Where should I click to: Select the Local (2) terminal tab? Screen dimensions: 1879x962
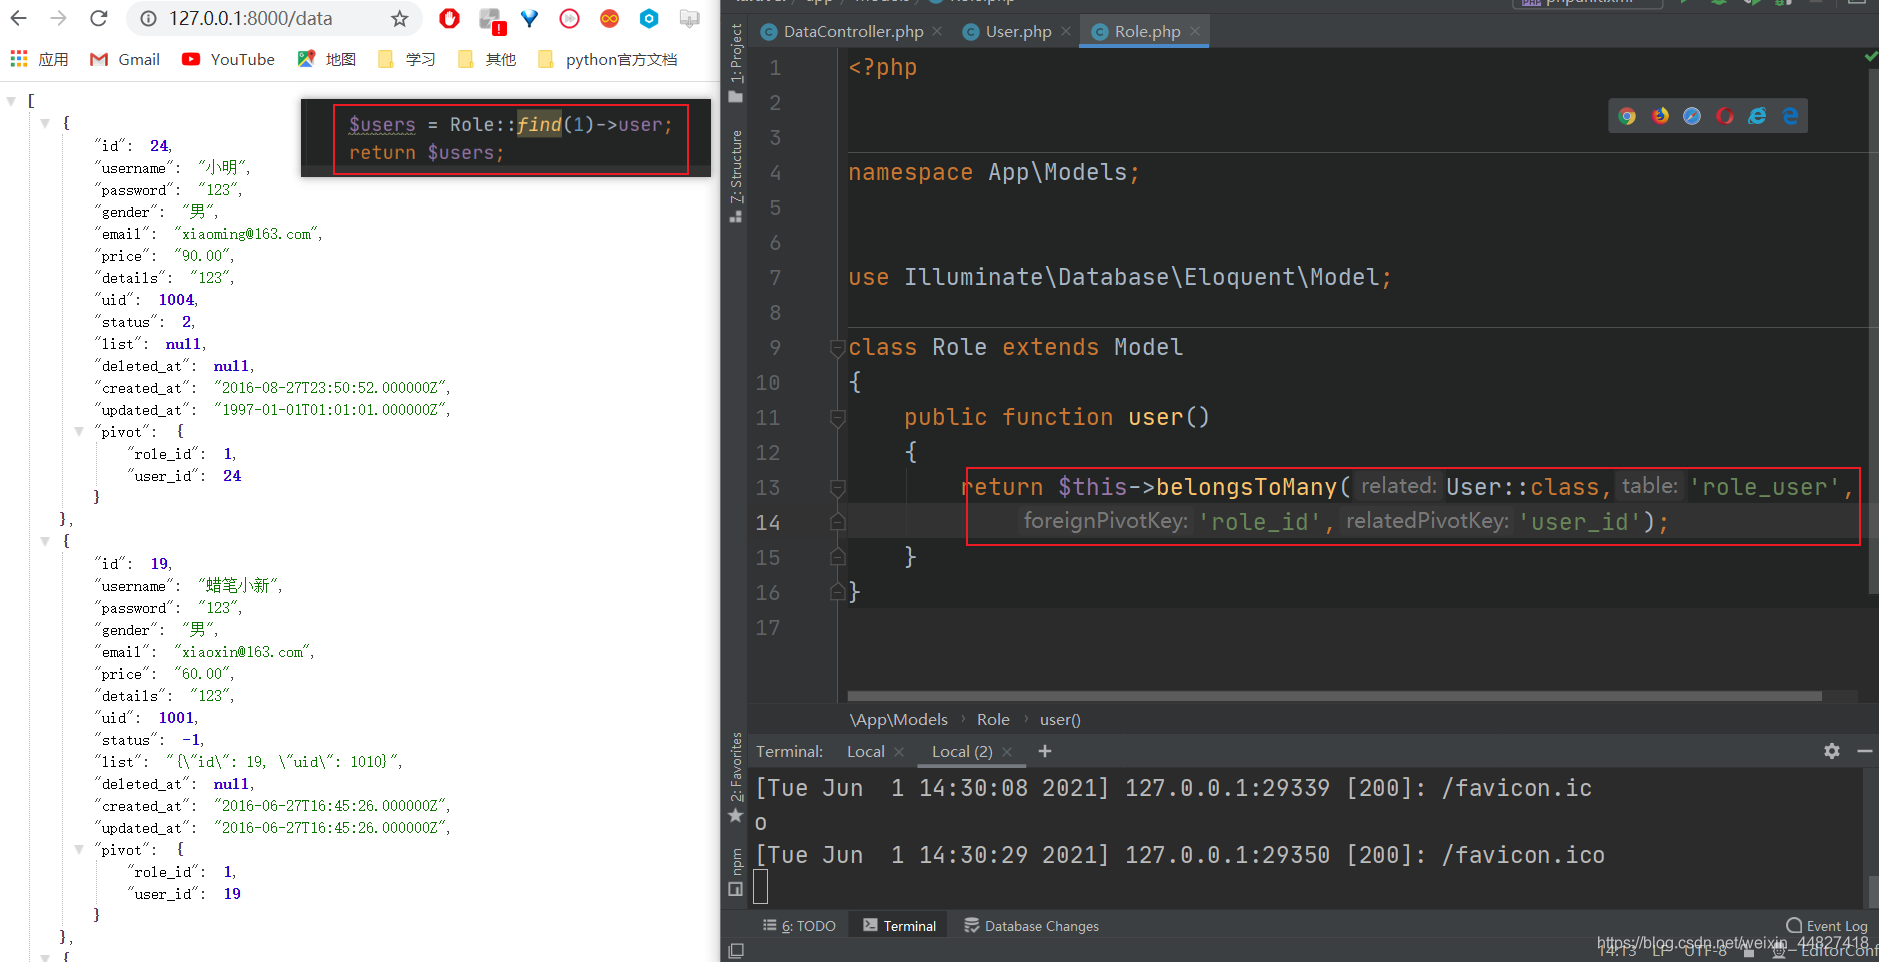[962, 751]
